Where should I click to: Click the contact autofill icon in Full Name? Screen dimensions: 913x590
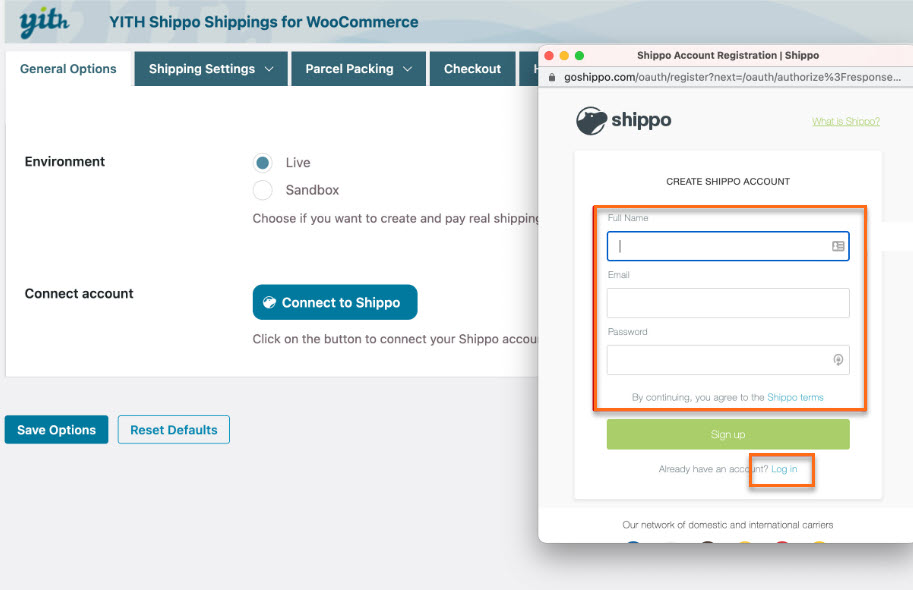(x=838, y=246)
